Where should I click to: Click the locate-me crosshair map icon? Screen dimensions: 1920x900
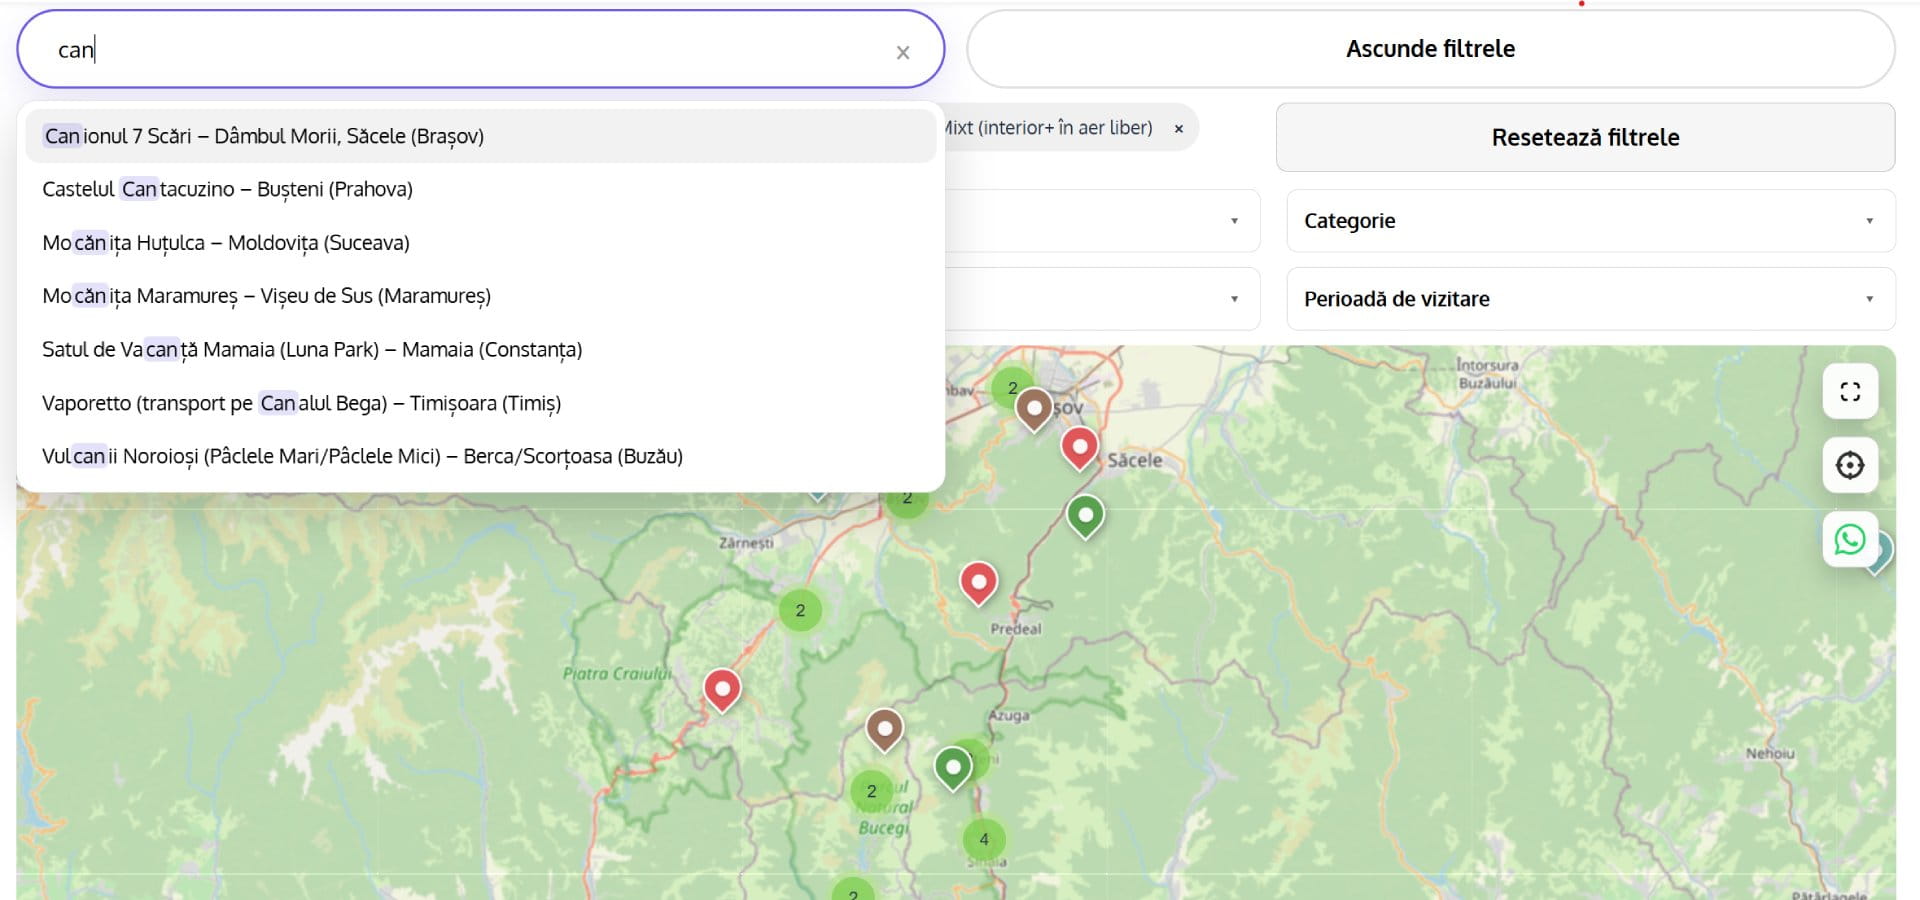click(x=1850, y=465)
